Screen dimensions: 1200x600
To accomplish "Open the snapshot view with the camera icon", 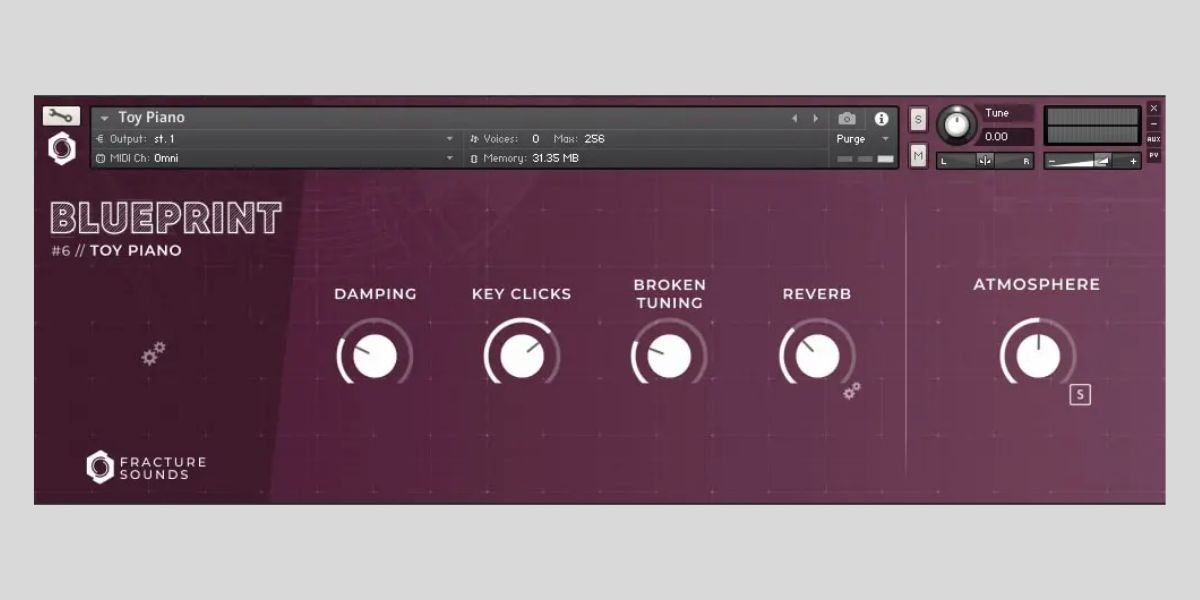I will pyautogui.click(x=847, y=118).
